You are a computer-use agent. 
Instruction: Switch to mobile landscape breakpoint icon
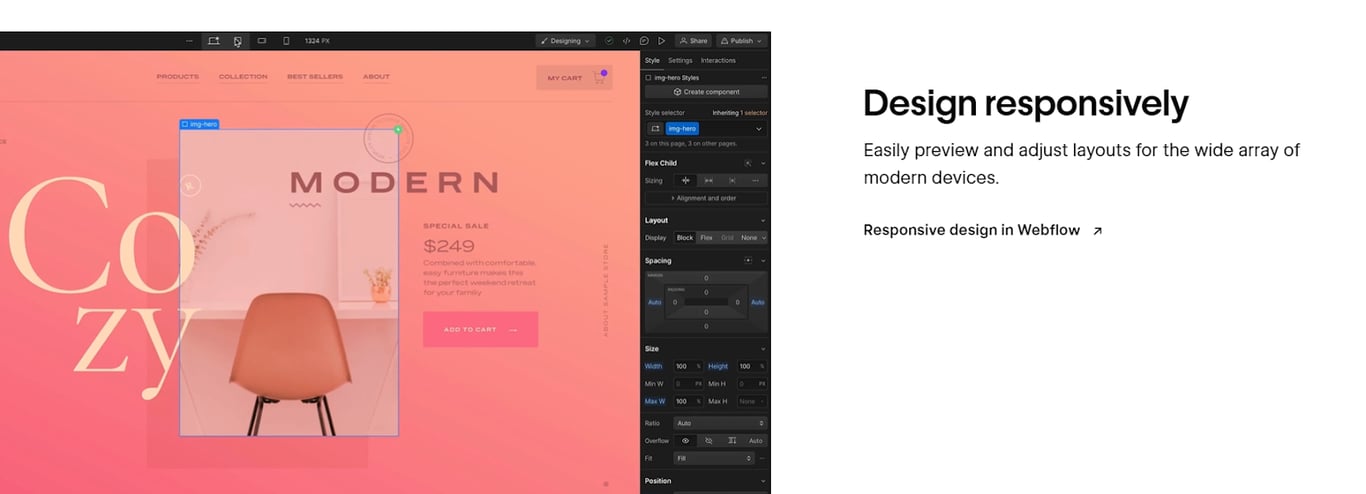[x=262, y=41]
